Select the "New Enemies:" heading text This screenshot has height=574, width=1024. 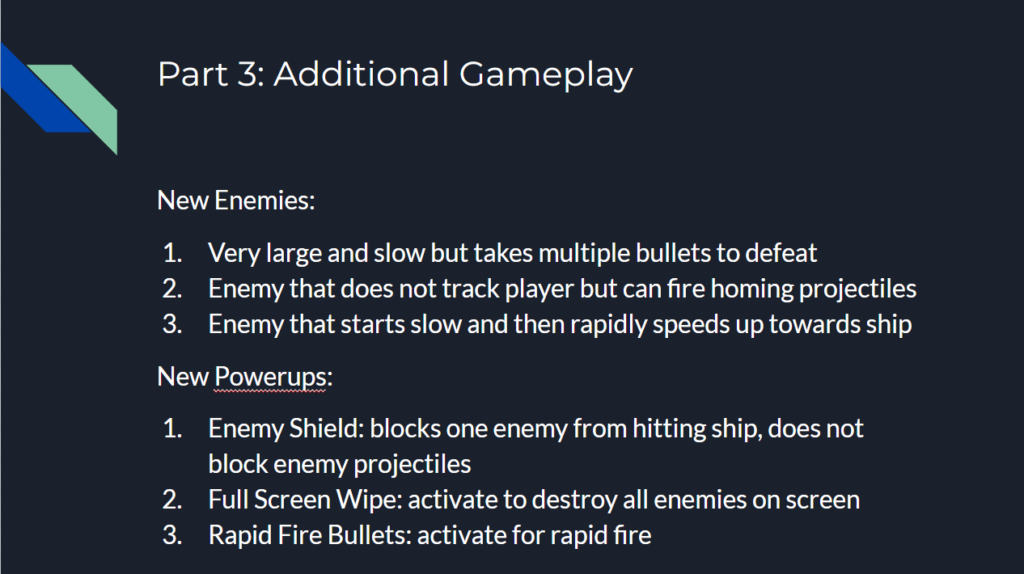[236, 200]
